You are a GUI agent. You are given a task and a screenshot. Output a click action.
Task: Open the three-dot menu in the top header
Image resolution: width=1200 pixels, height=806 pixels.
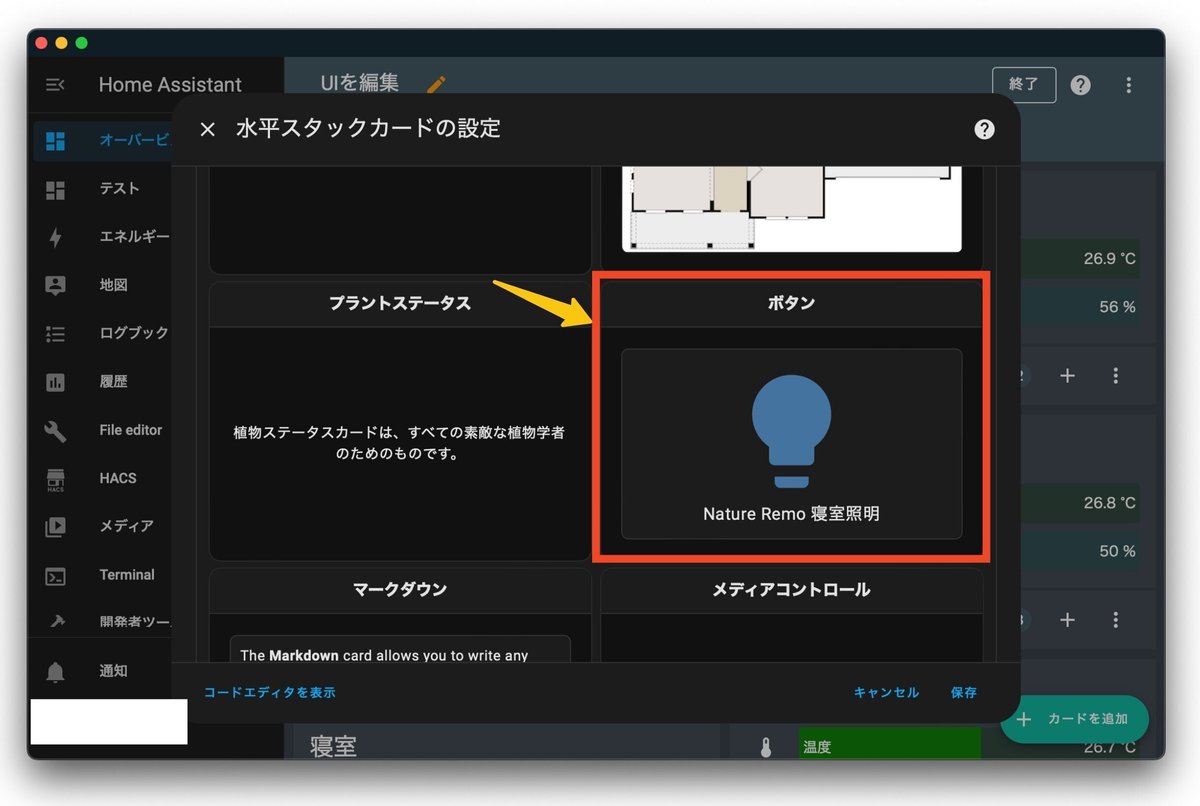pyautogui.click(x=1128, y=85)
